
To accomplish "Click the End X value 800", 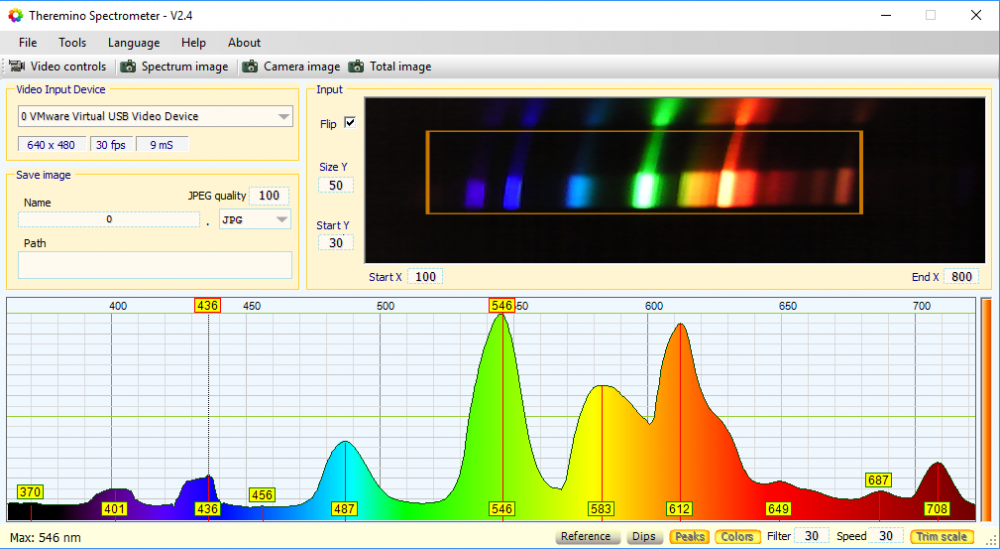I will (961, 277).
